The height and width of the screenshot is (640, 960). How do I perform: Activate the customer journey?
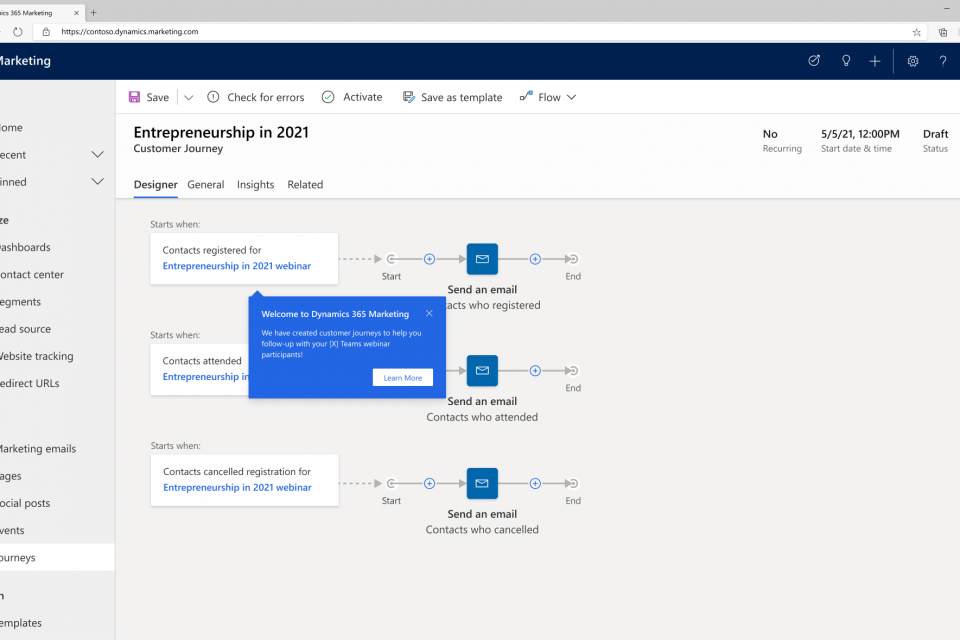click(x=352, y=97)
